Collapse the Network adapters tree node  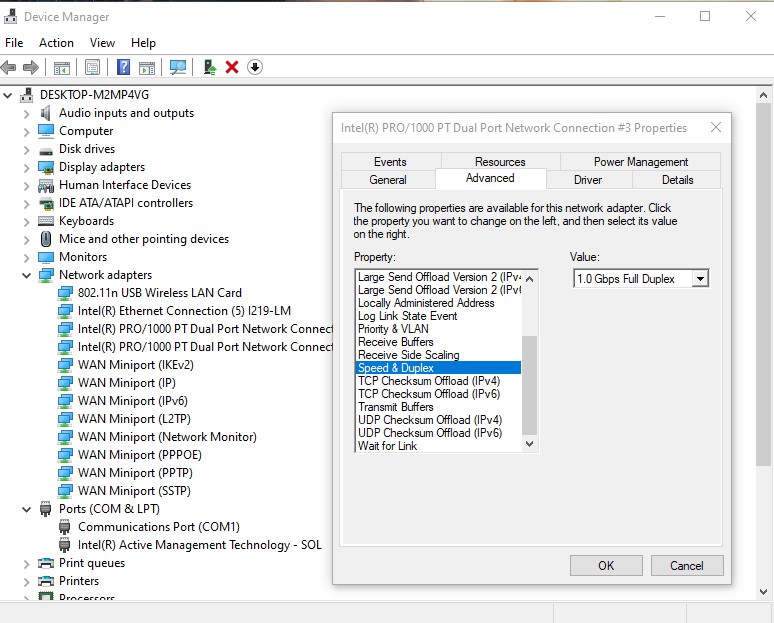[x=27, y=275]
